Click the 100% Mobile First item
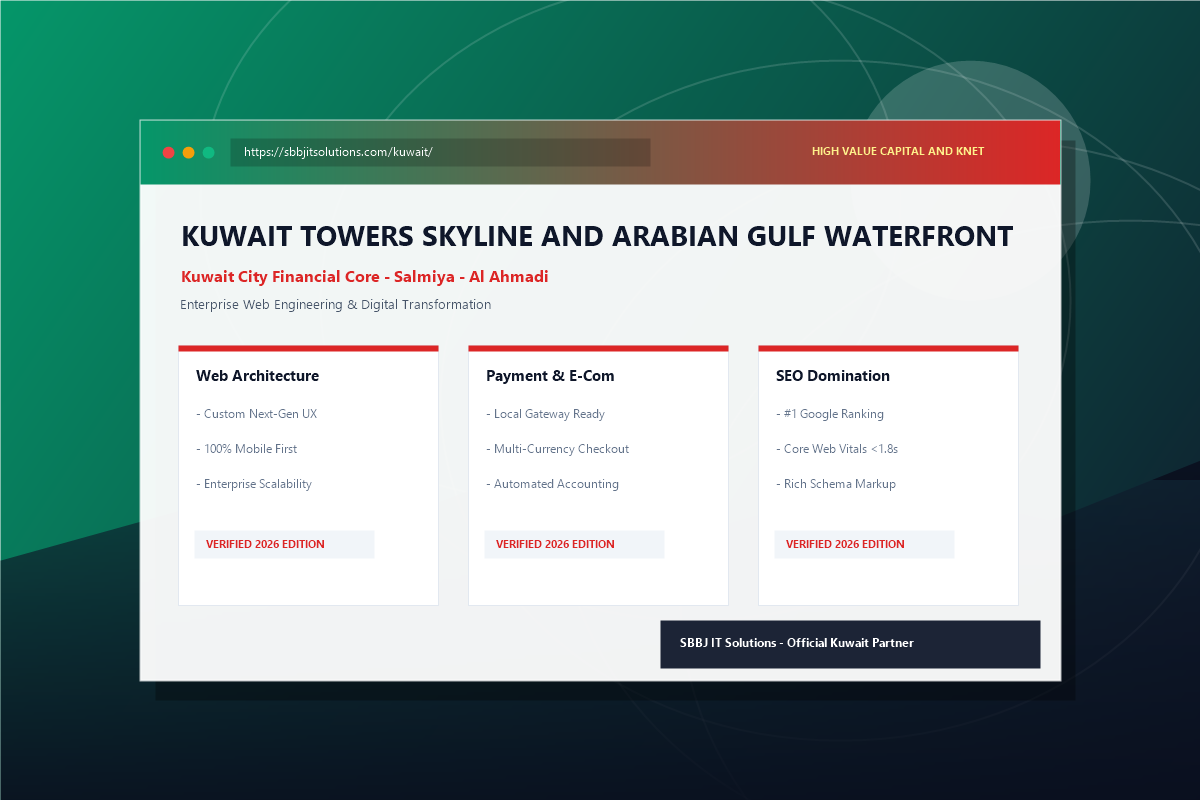The height and width of the screenshot is (800, 1200). coord(246,449)
